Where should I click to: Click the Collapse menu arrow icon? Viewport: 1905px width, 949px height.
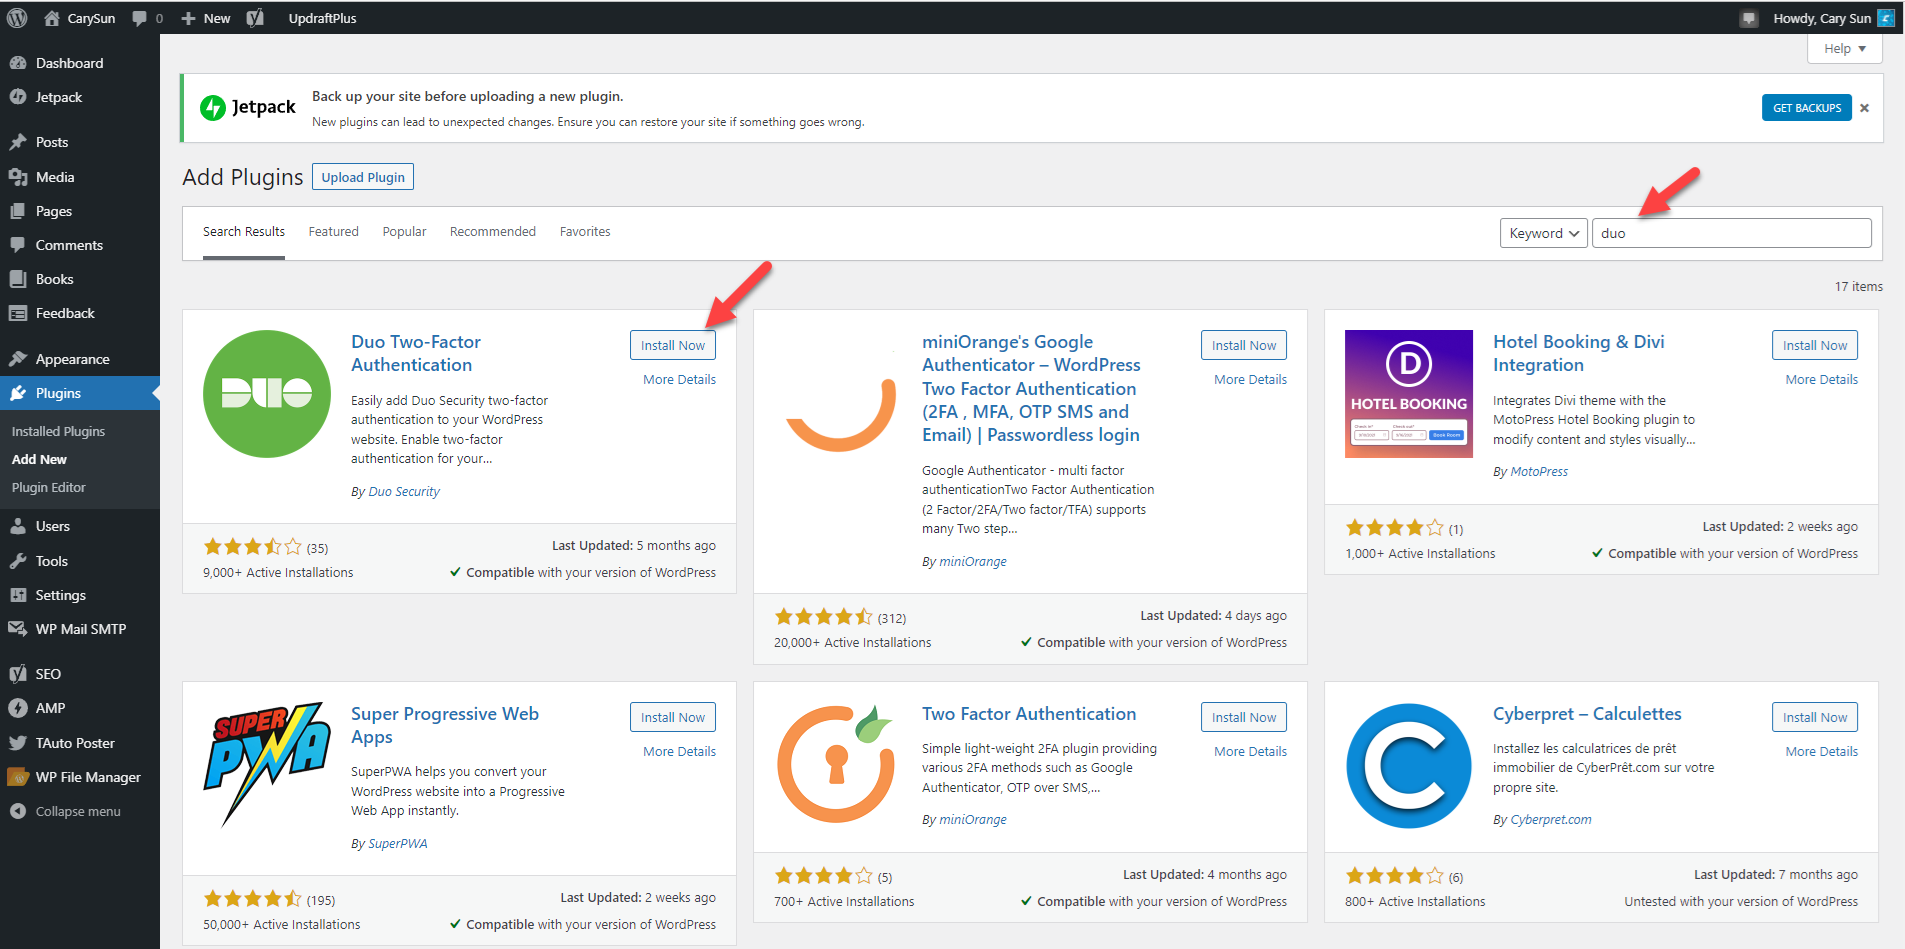coord(18,811)
